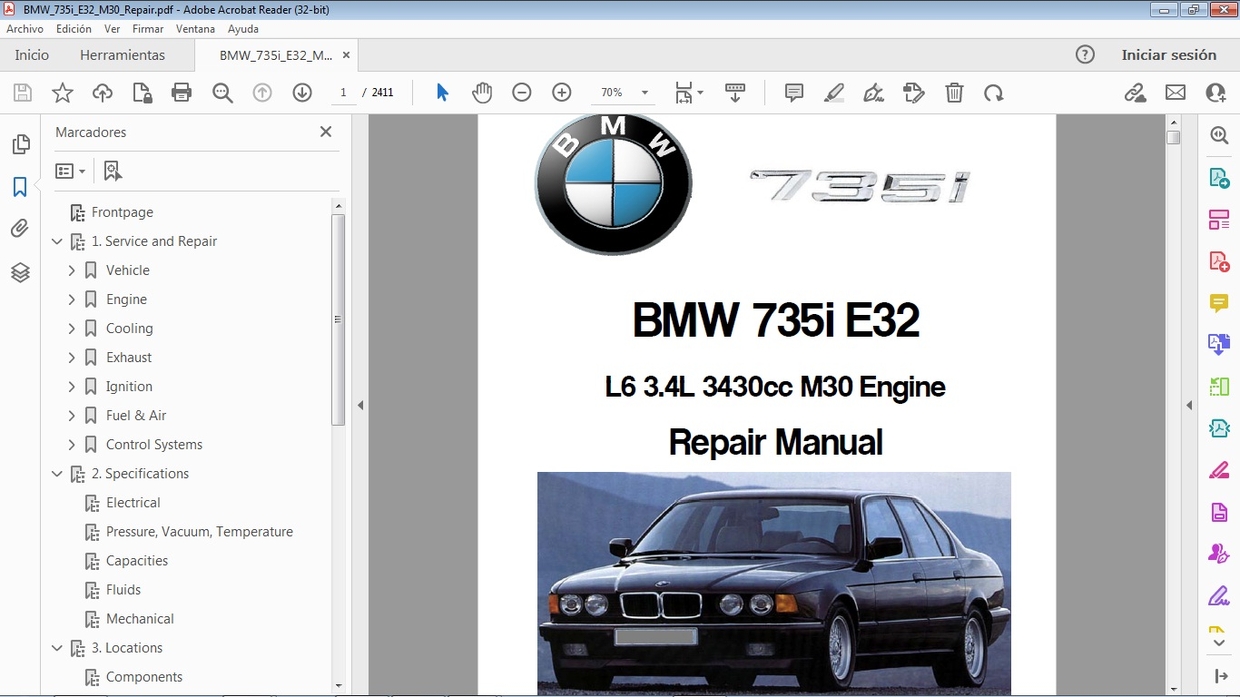Rotate the page view
The image size is (1240, 697).
pos(993,93)
